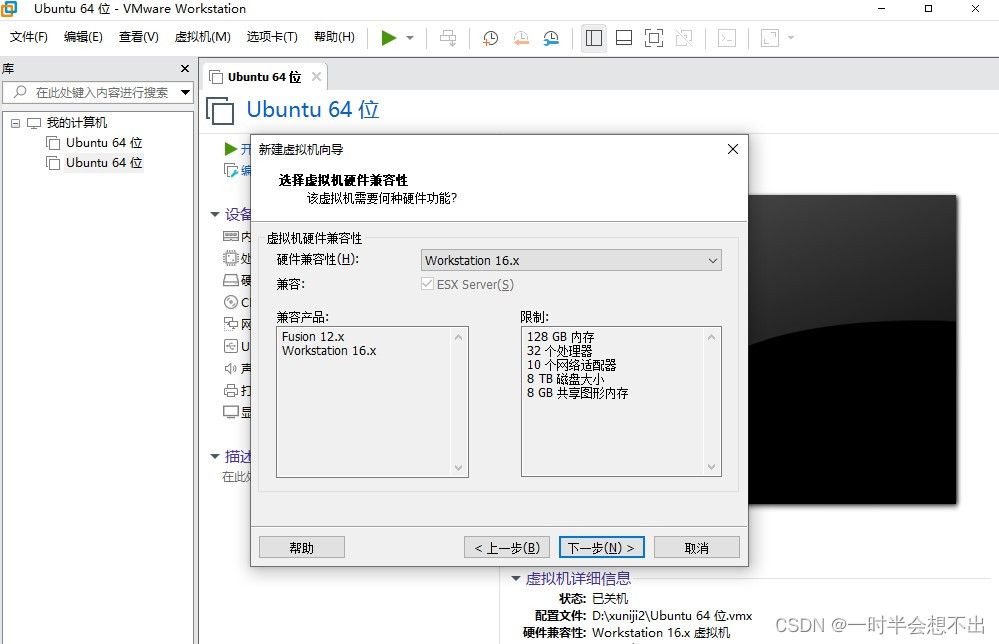Viewport: 999px width, 644px height.
Task: Open the 查看(V) menu
Action: (x=138, y=37)
